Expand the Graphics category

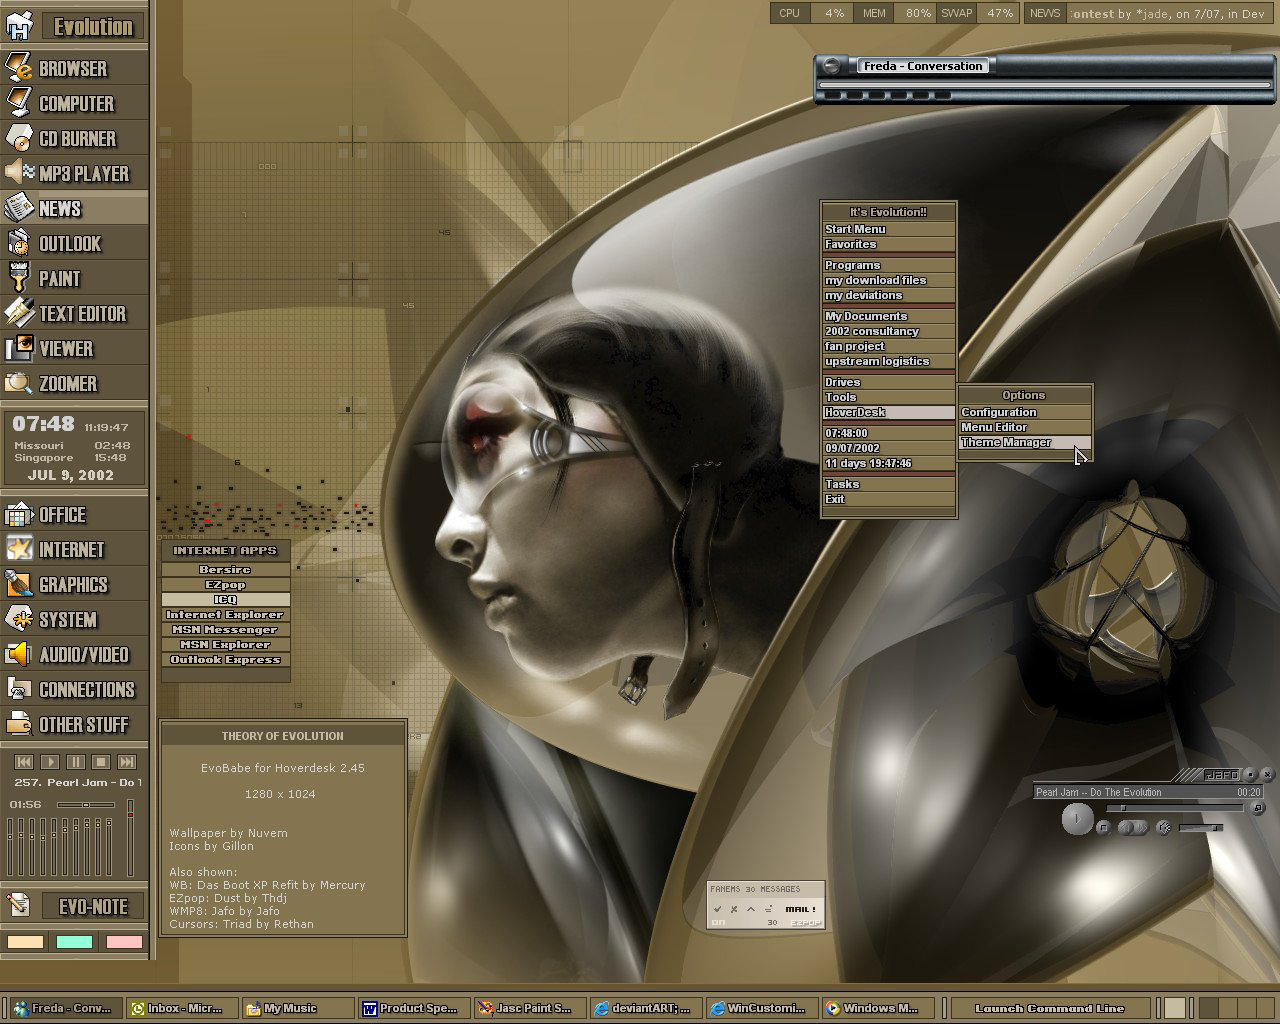coord(74,585)
